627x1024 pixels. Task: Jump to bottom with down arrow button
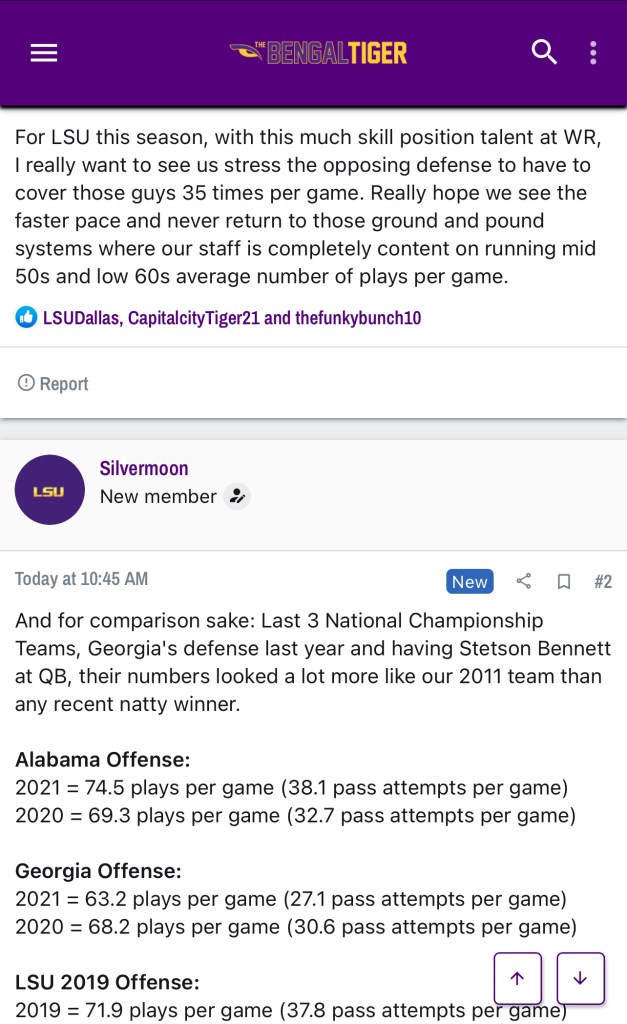(580, 978)
